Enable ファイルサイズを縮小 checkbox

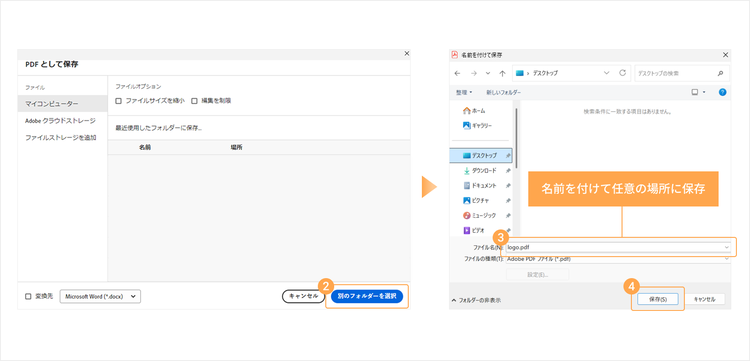coord(118,101)
